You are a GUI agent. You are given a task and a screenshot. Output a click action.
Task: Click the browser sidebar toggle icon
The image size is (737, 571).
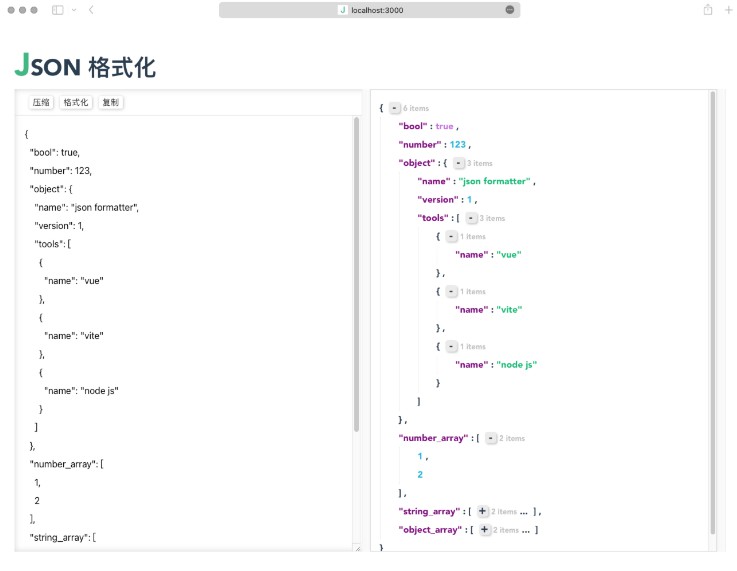57,10
